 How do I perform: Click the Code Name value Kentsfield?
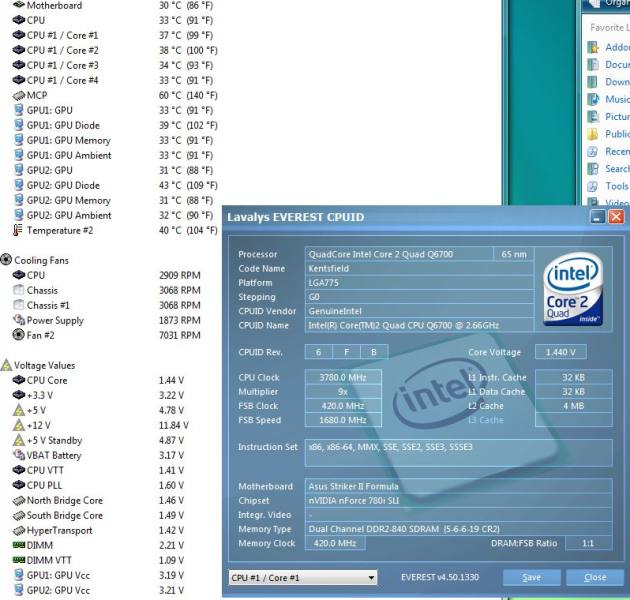(419, 268)
